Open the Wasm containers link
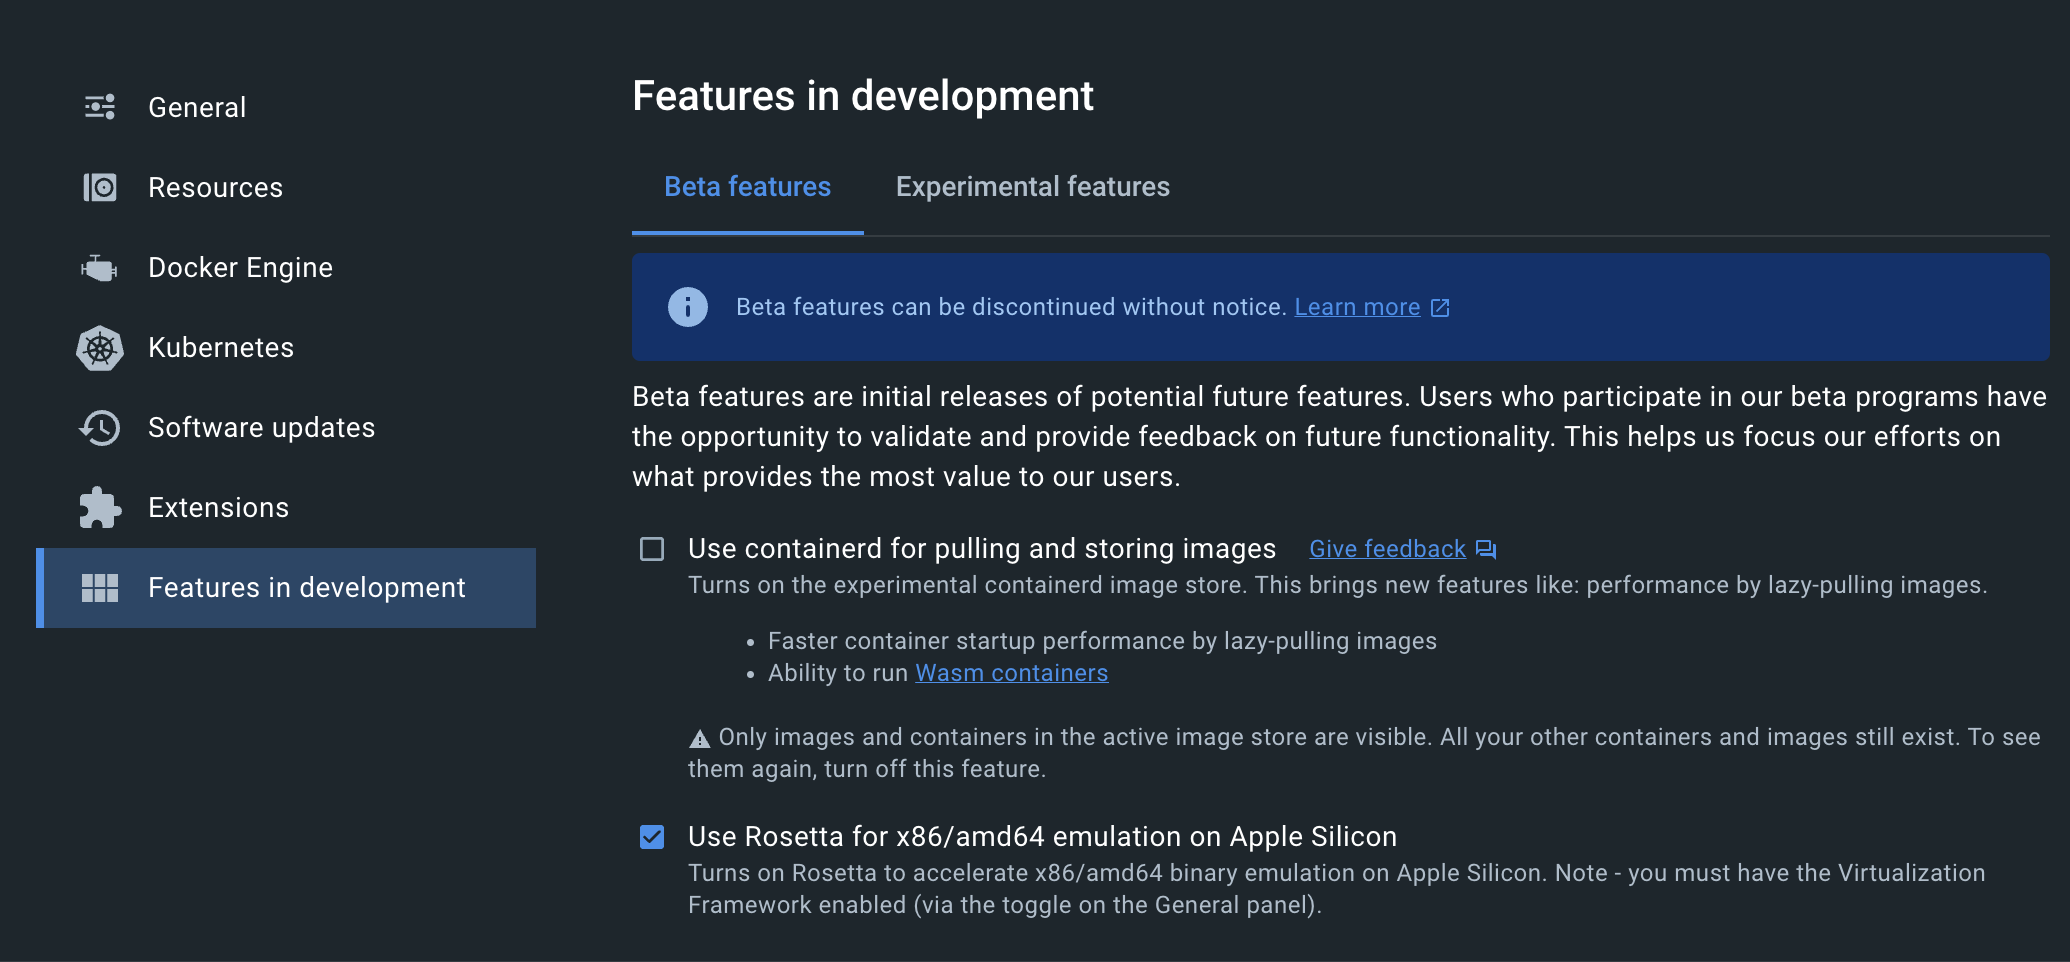2070x962 pixels. (1011, 672)
